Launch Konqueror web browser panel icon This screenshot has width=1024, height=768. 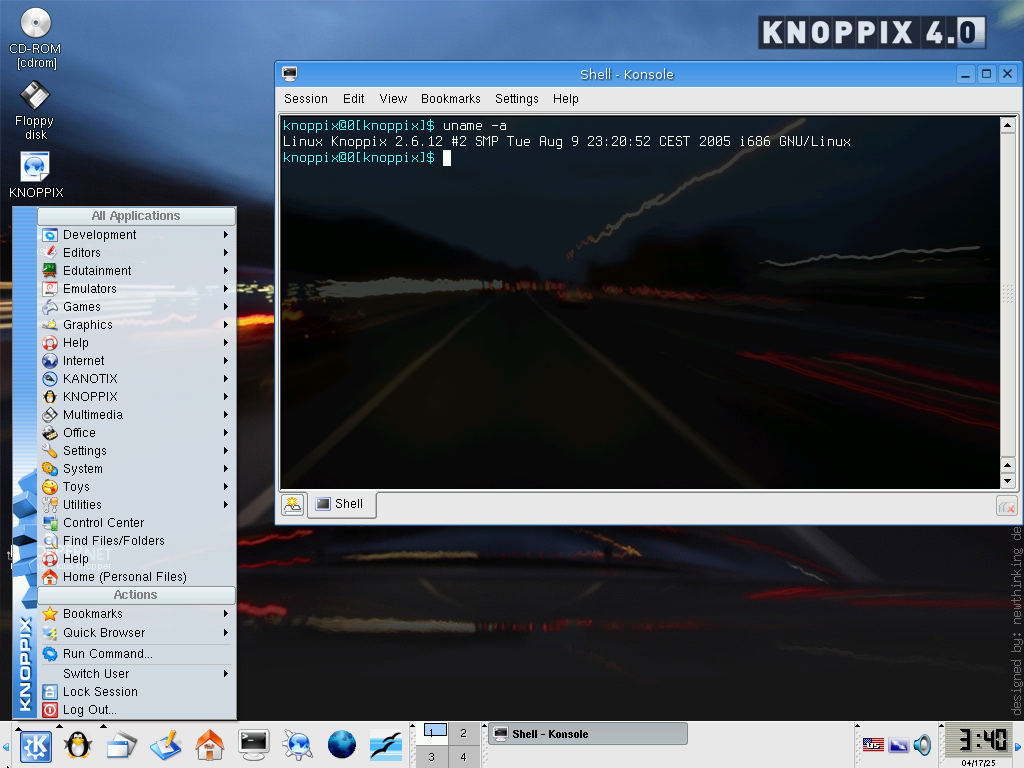[298, 745]
